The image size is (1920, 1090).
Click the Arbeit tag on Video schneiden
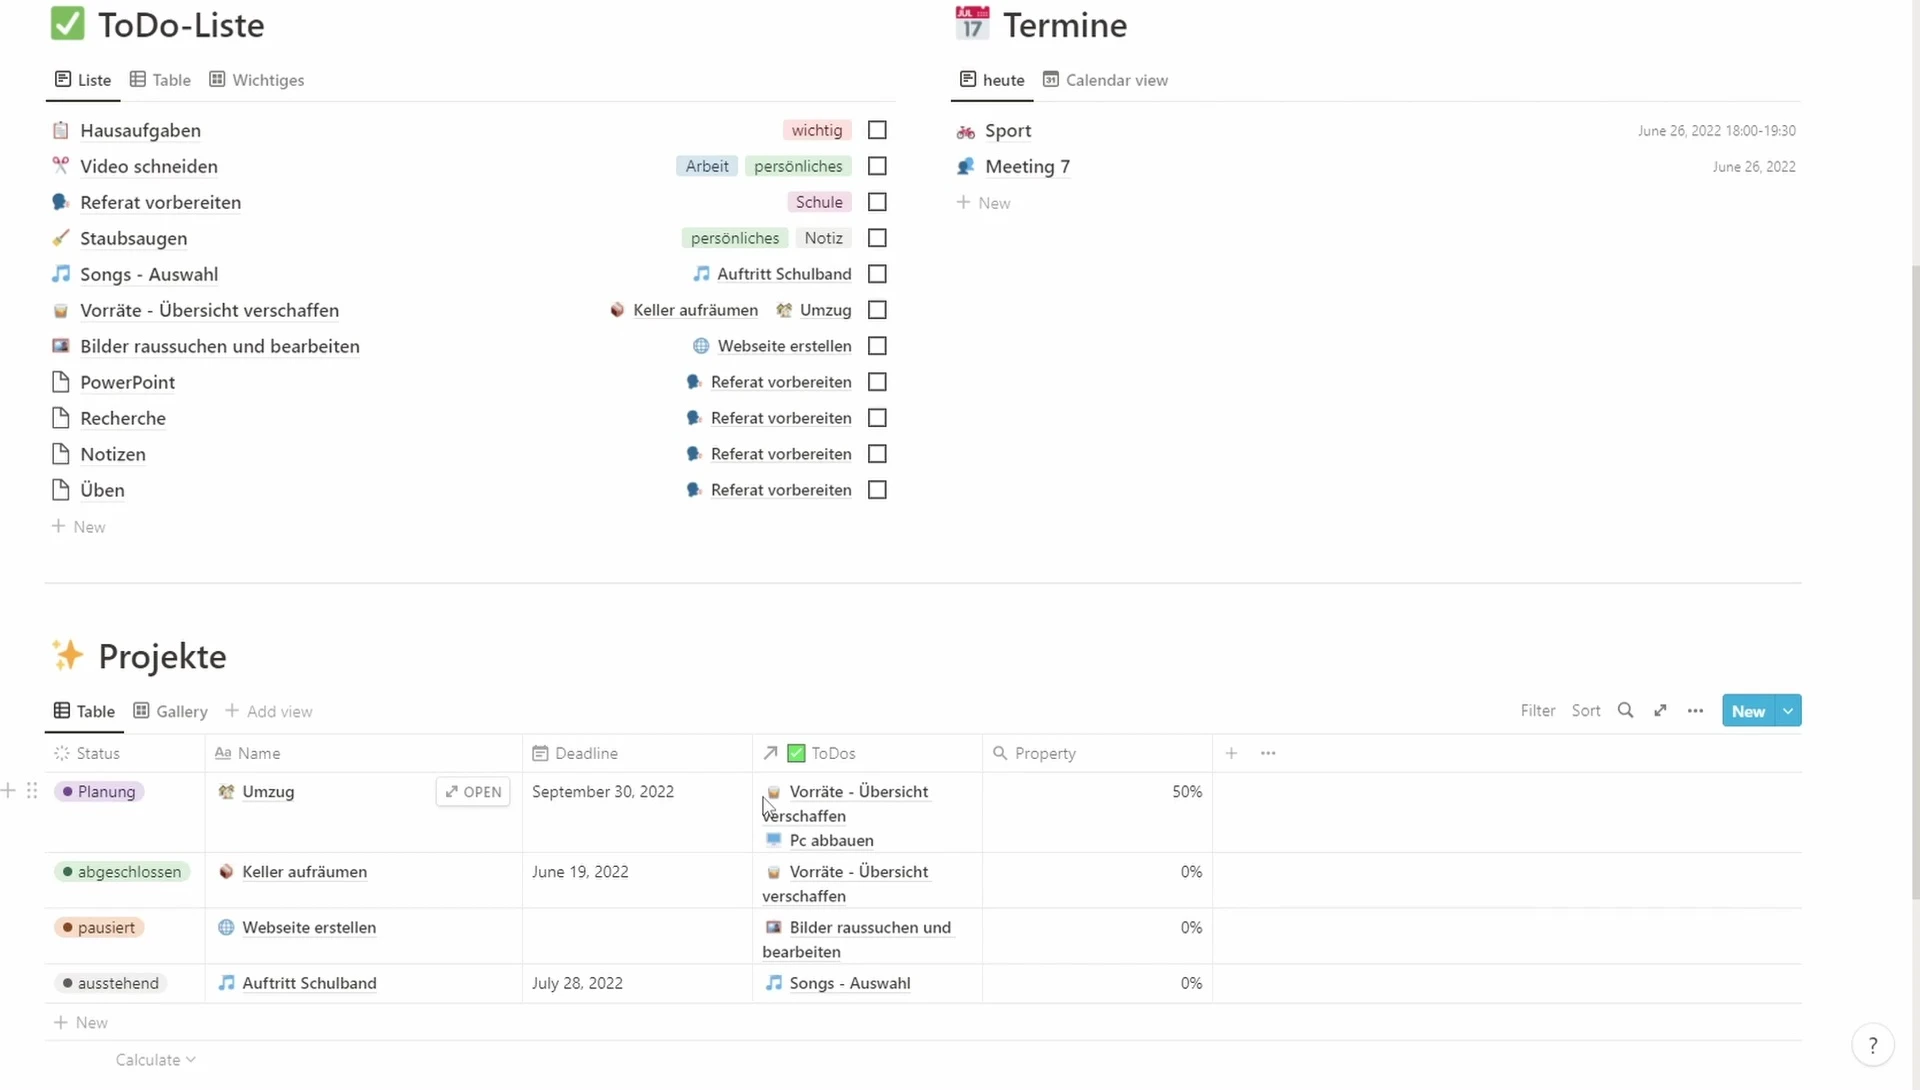(707, 166)
